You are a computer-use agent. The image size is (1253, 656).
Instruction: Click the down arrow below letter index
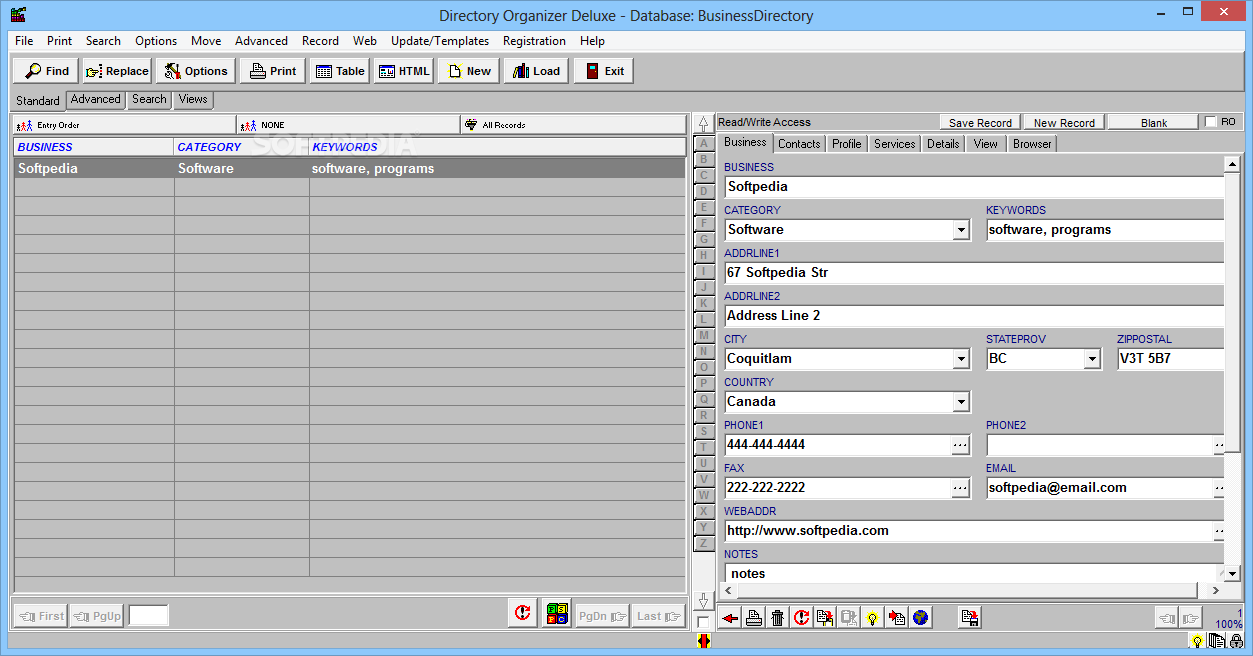(703, 601)
